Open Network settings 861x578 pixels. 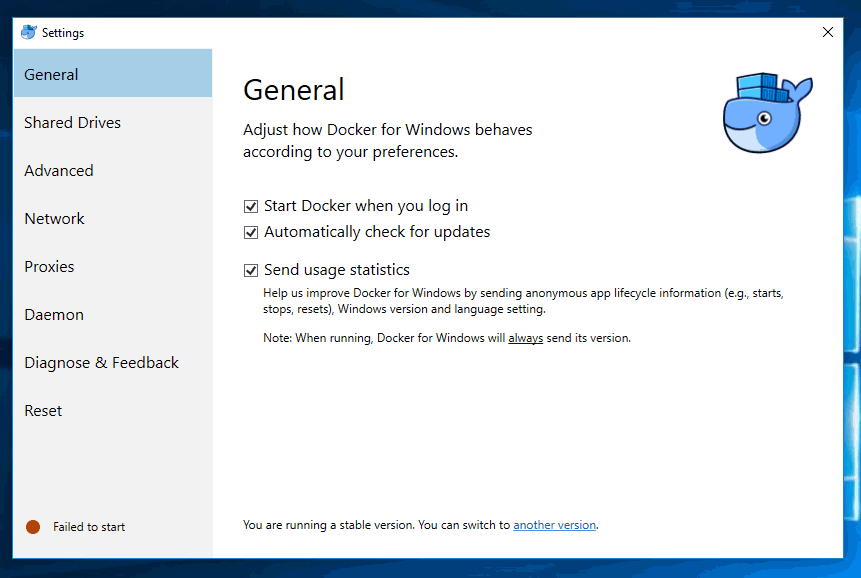tap(113, 218)
